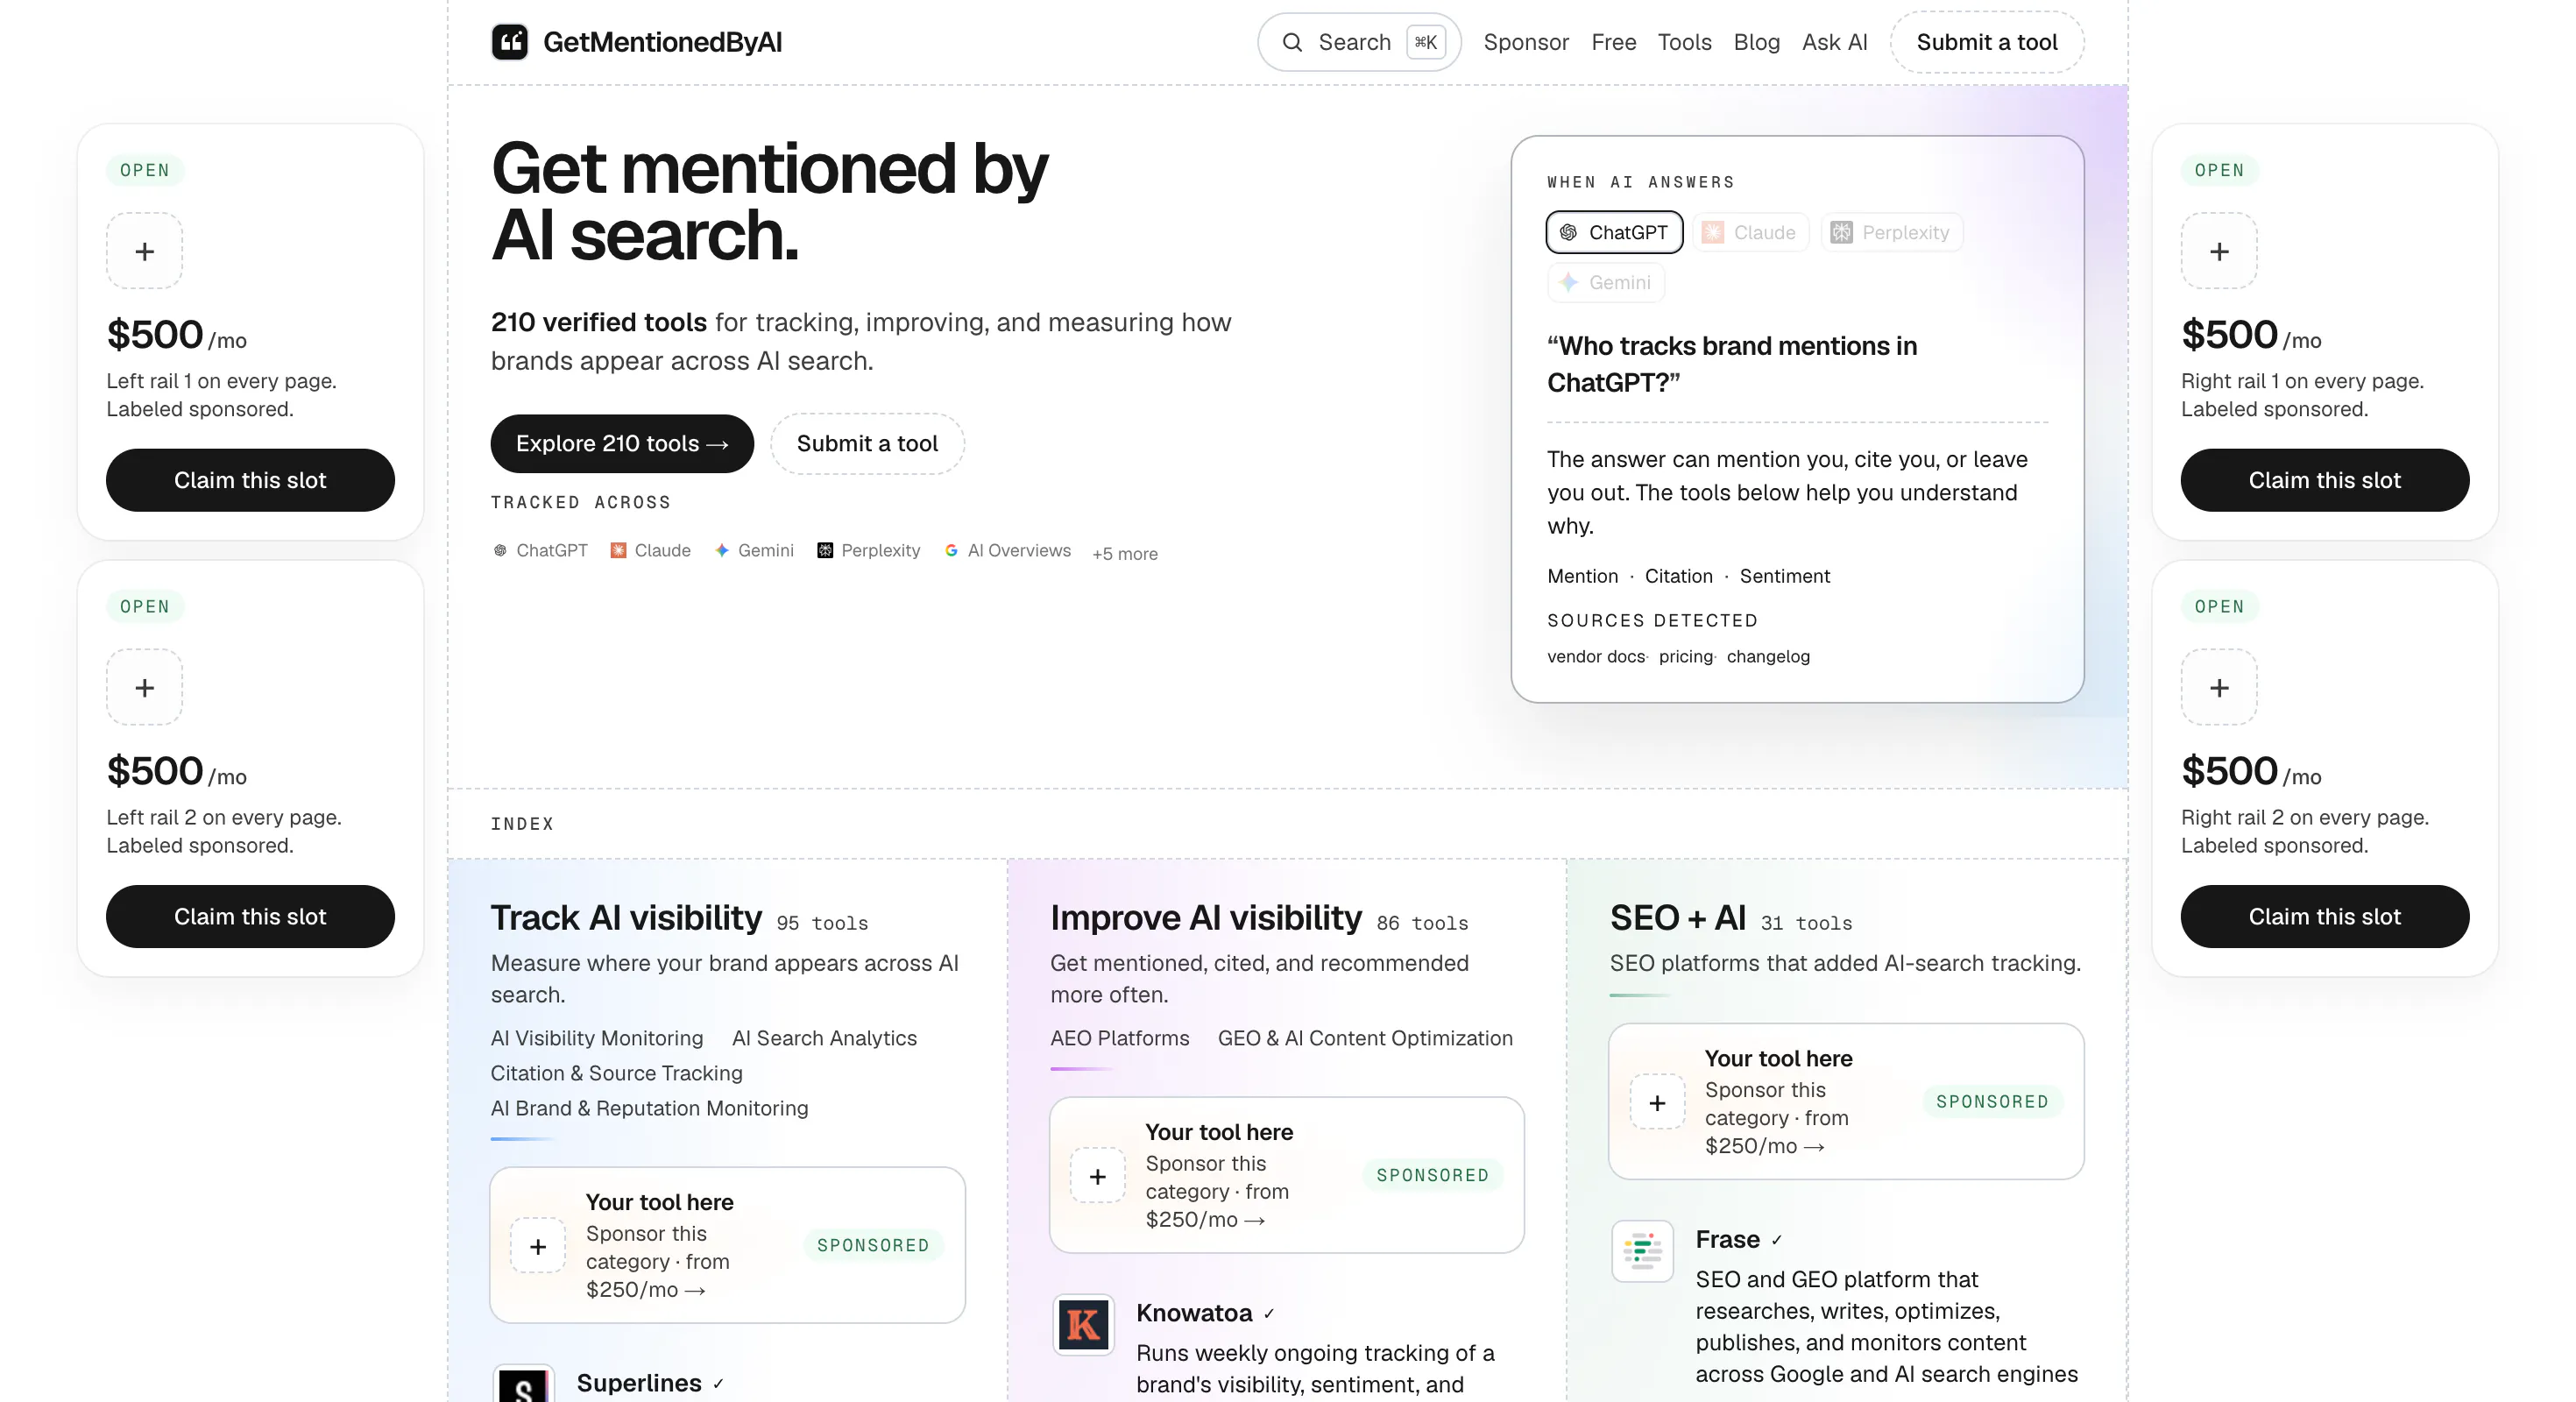Open the Track AI visibility heading
The height and width of the screenshot is (1402, 2576).
pos(626,917)
